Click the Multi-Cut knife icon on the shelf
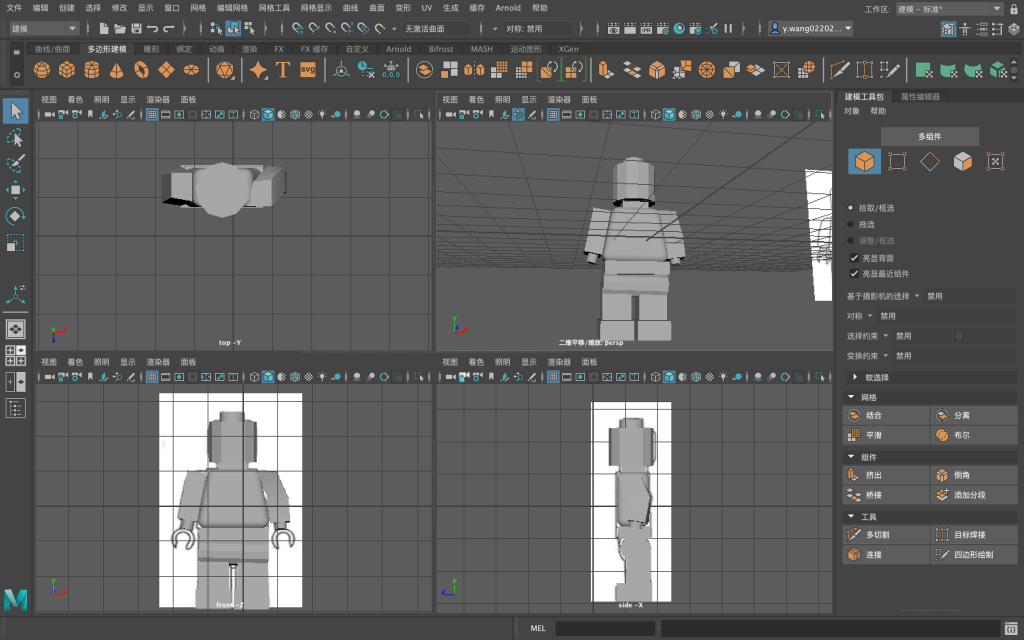Image resolution: width=1024 pixels, height=640 pixels. [x=839, y=70]
